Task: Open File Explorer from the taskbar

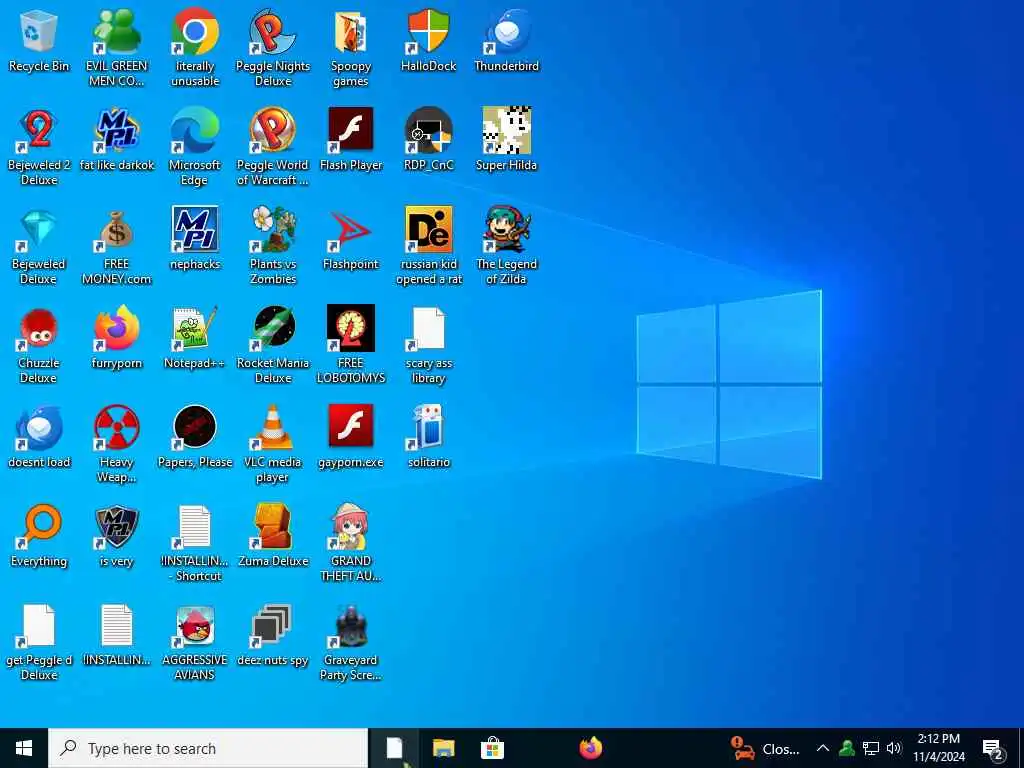Action: tap(443, 748)
